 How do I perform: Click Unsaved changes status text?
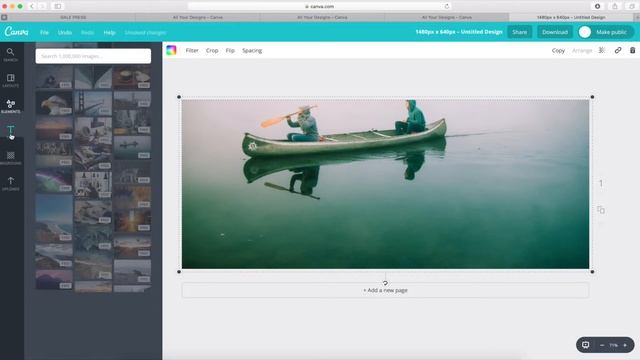tap(145, 32)
